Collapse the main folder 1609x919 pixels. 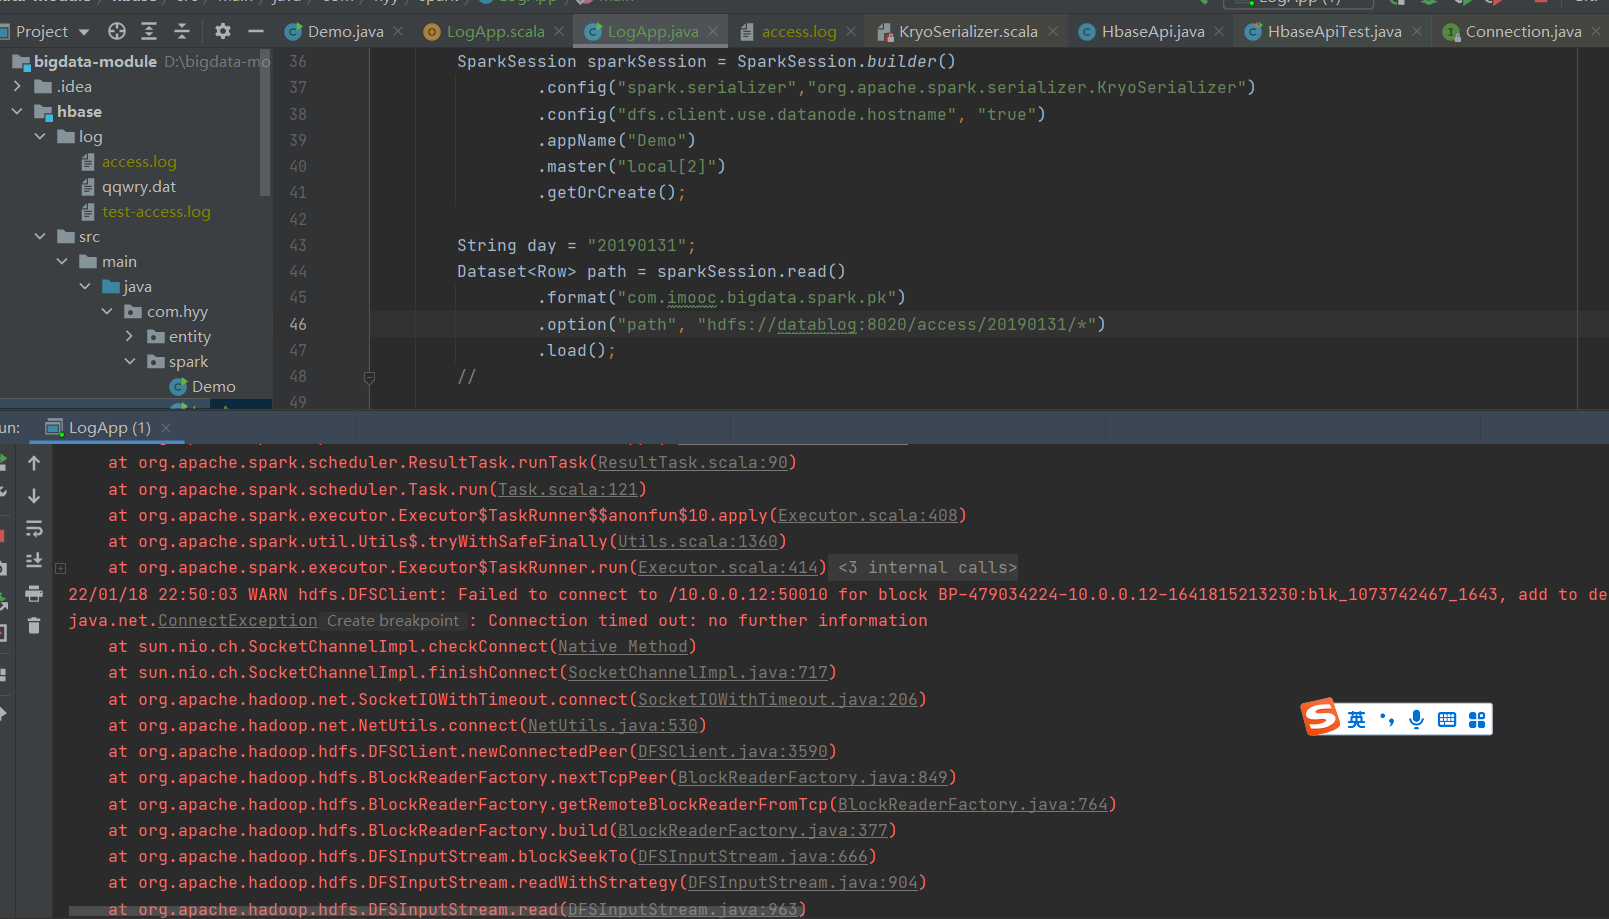tap(62, 261)
